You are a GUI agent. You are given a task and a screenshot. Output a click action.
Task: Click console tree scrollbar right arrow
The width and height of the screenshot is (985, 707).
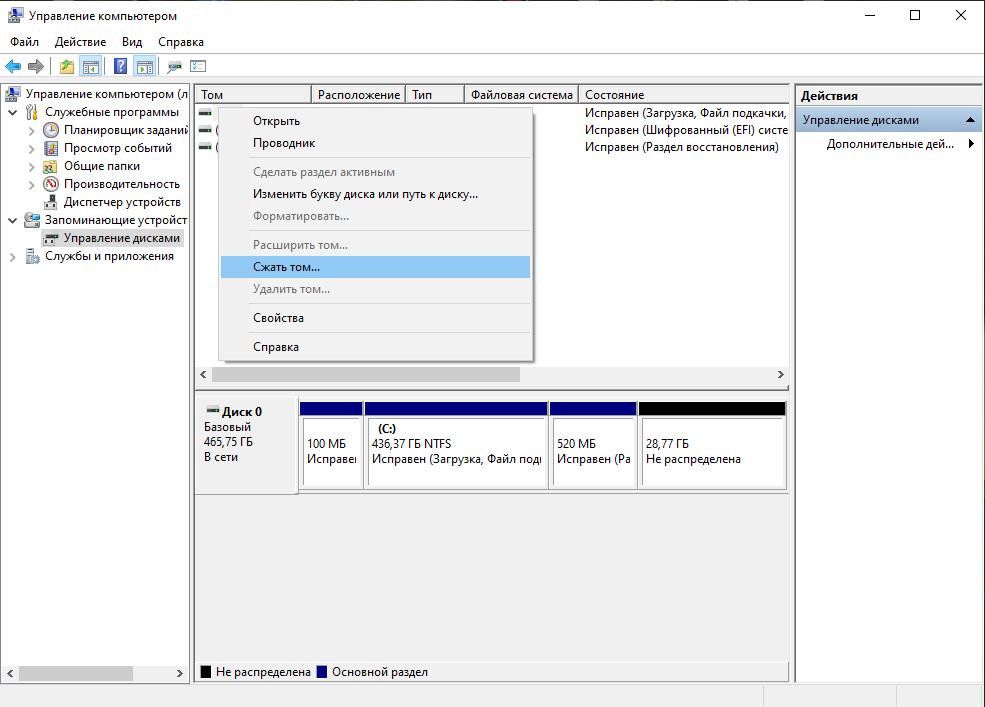(180, 674)
